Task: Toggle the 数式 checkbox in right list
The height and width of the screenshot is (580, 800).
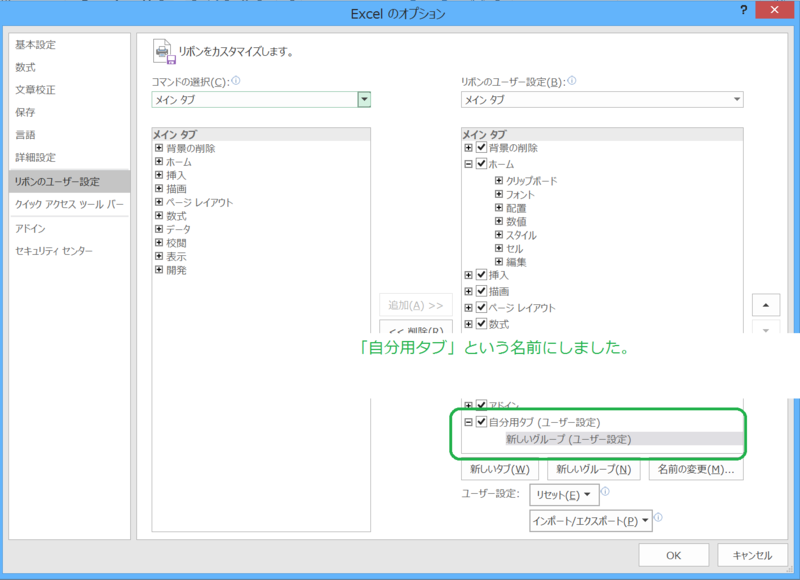Action: click(481, 323)
